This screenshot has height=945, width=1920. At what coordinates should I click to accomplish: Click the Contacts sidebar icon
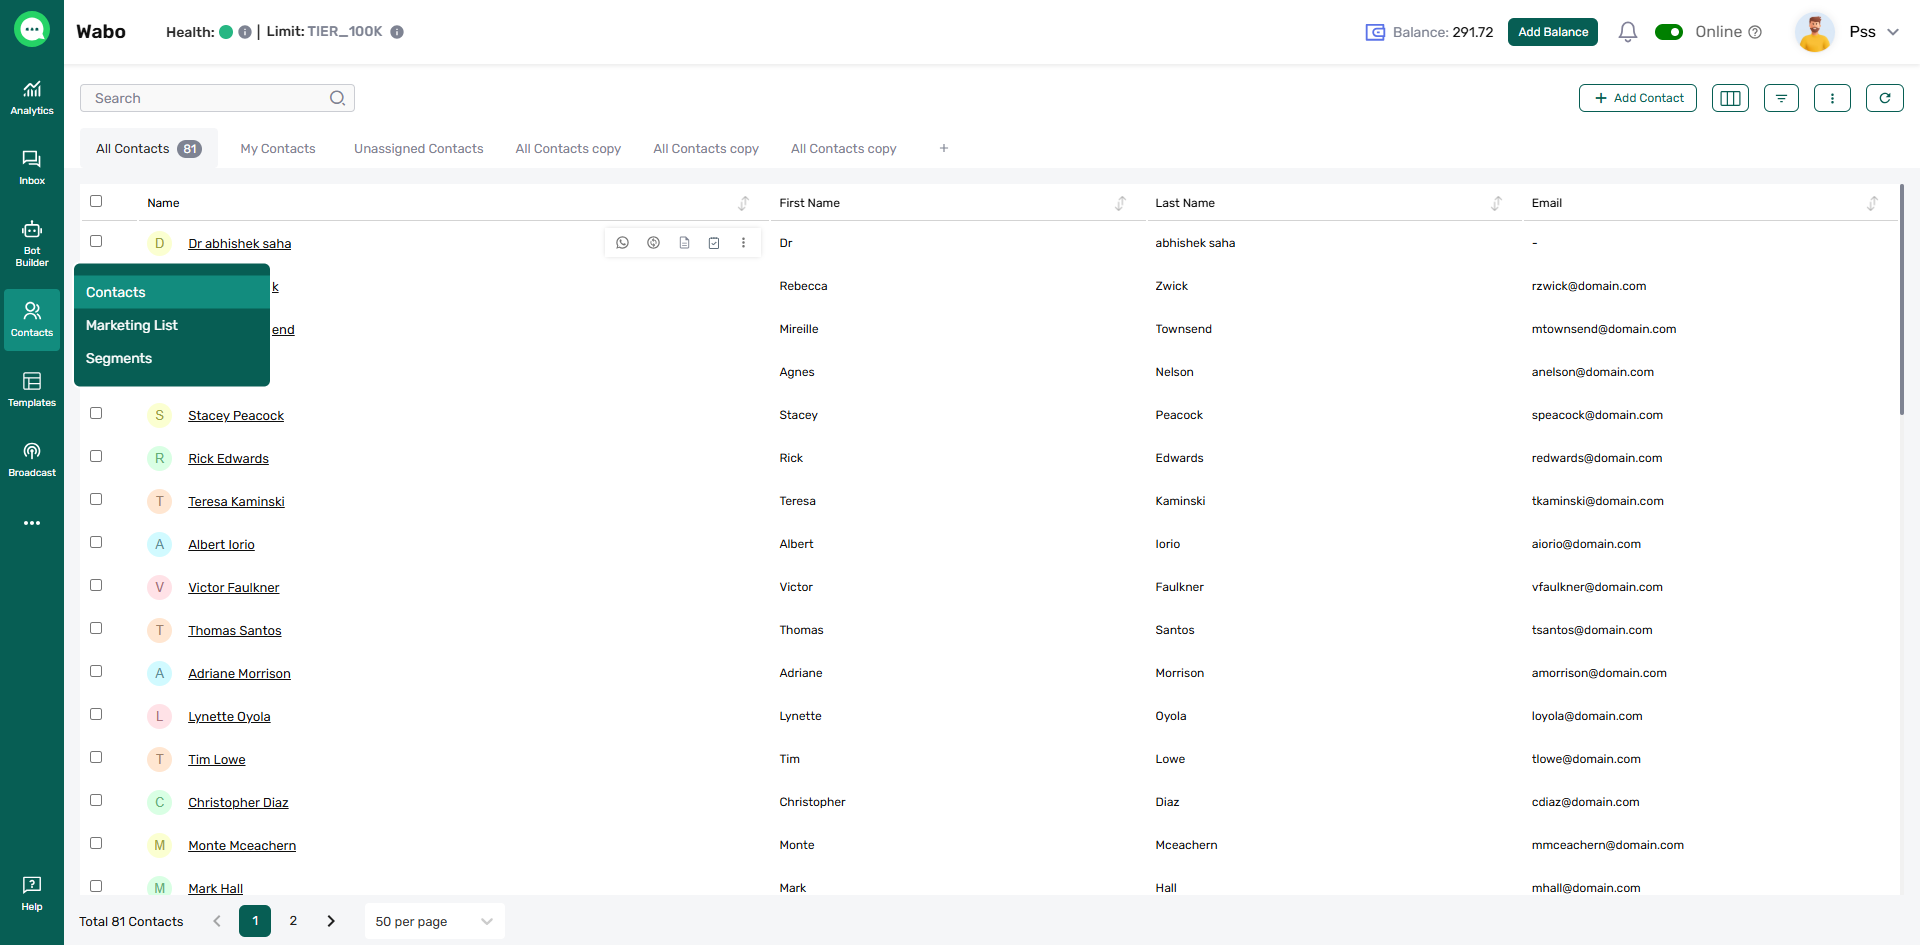pos(32,320)
